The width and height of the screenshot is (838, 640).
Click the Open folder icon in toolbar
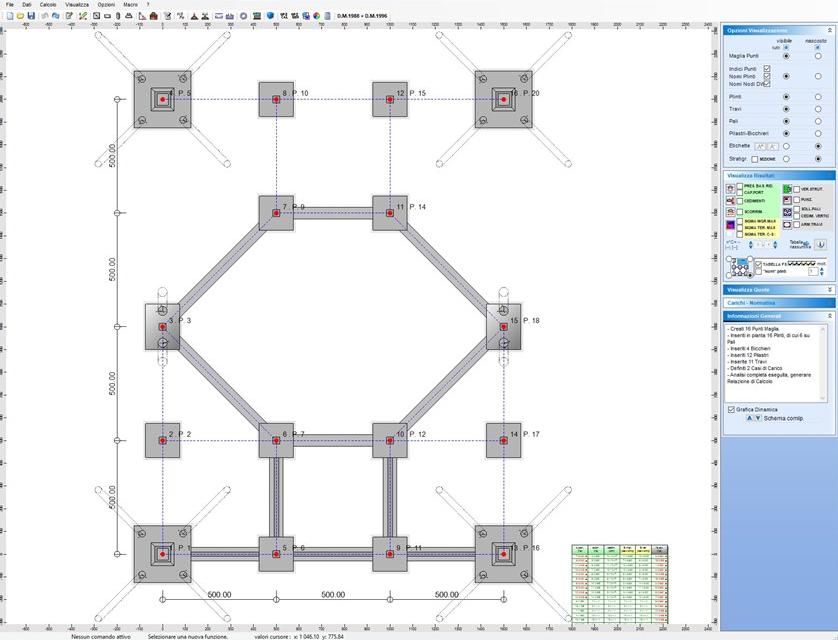click(21, 16)
